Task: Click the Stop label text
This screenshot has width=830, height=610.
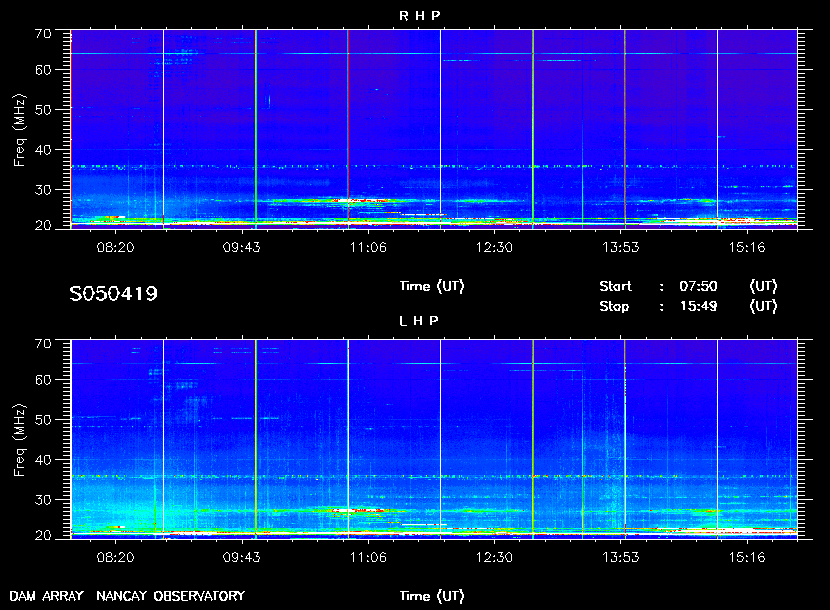Action: [x=614, y=307]
